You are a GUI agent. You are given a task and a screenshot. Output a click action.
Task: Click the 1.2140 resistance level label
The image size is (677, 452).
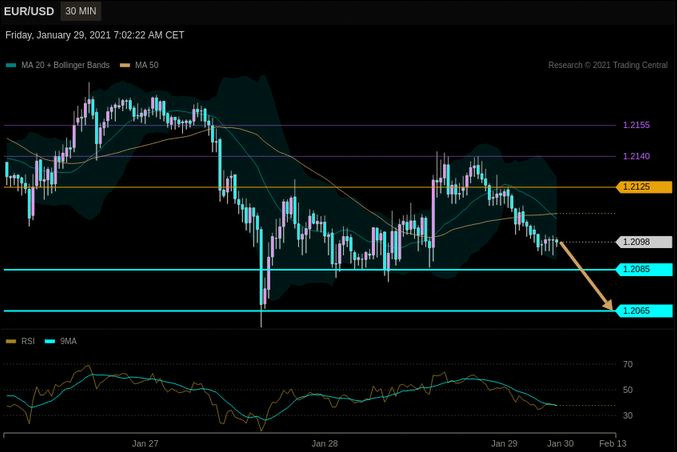(636, 156)
